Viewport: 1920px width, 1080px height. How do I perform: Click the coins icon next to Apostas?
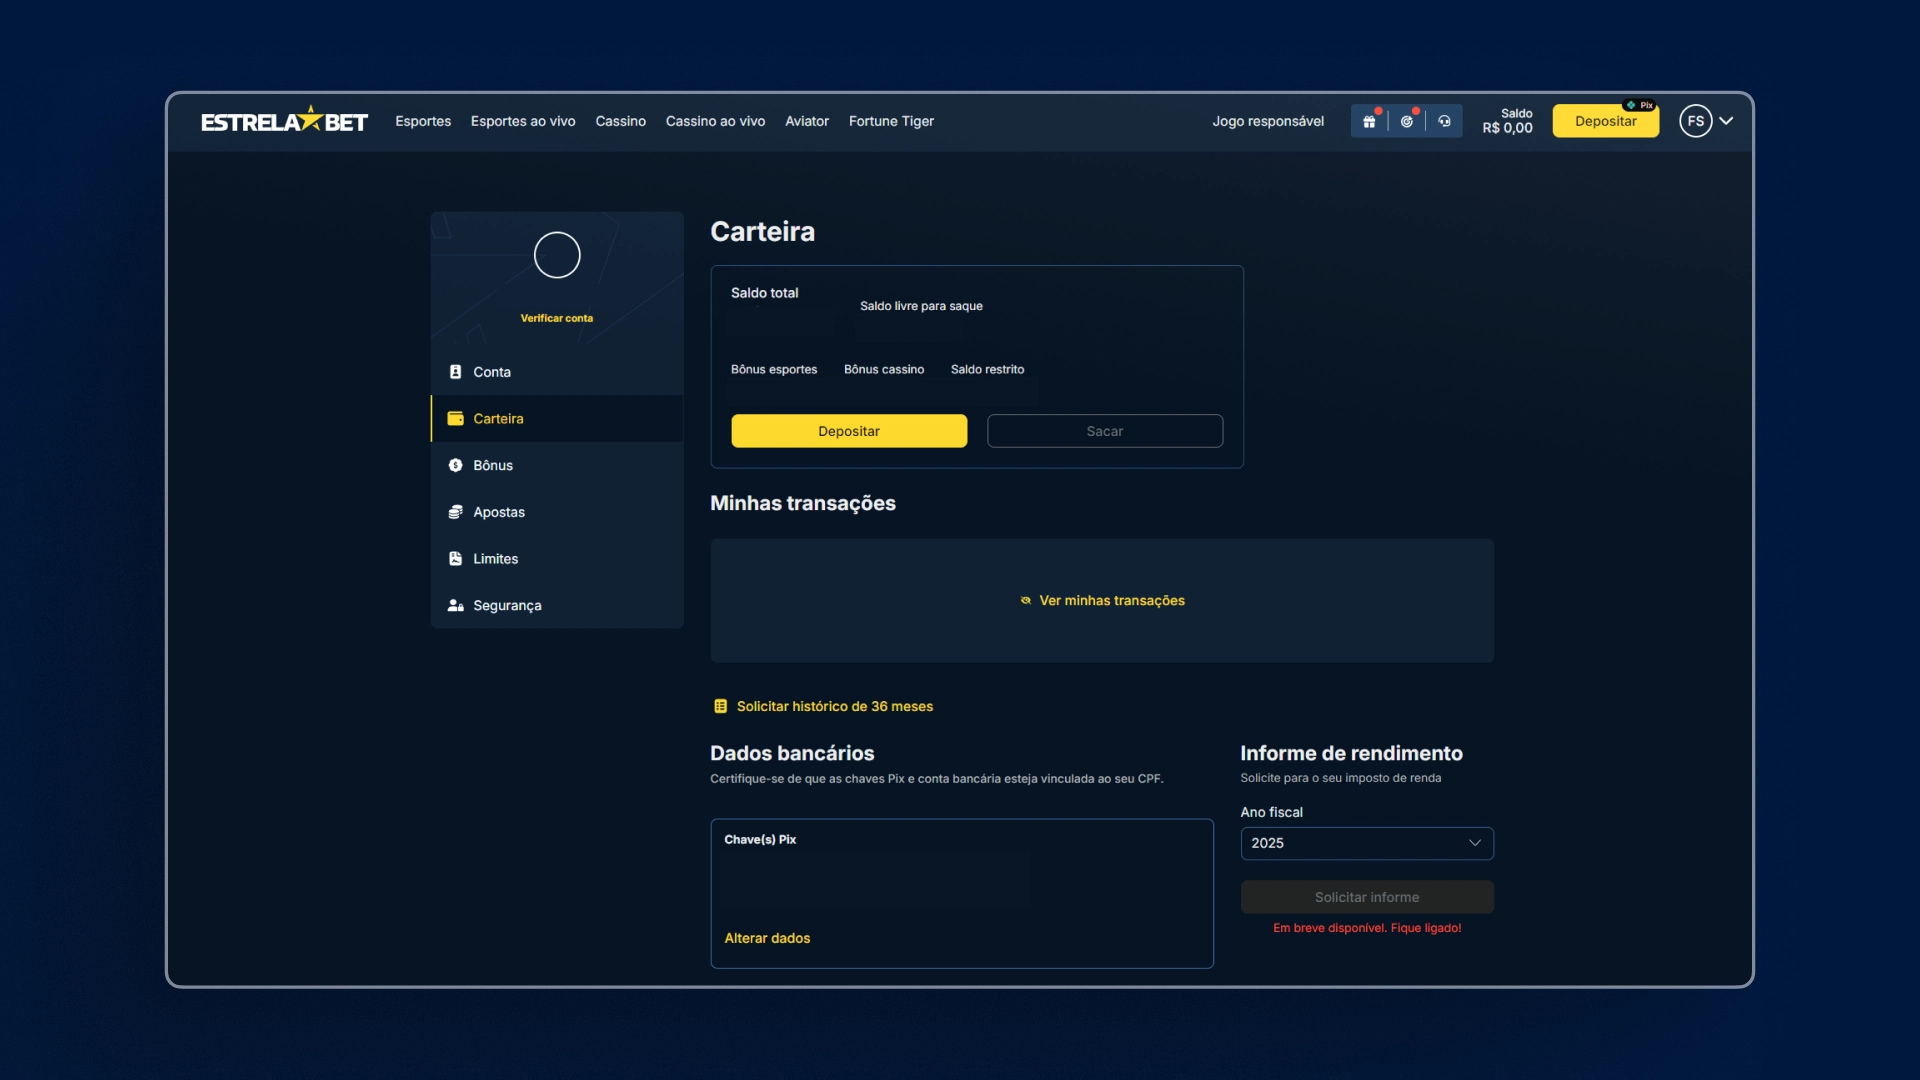[x=455, y=512]
